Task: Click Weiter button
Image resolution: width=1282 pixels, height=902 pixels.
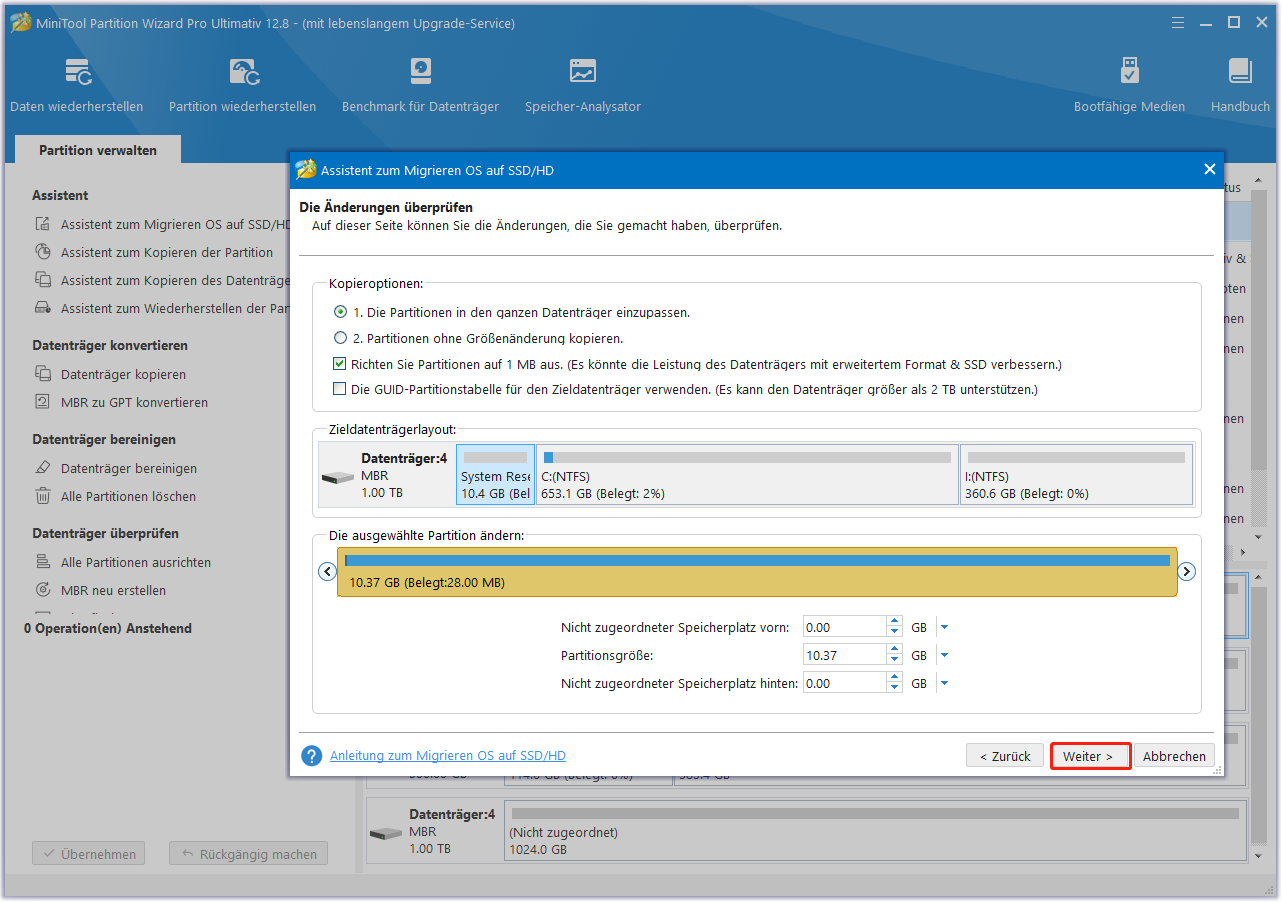Action: pos(1090,756)
